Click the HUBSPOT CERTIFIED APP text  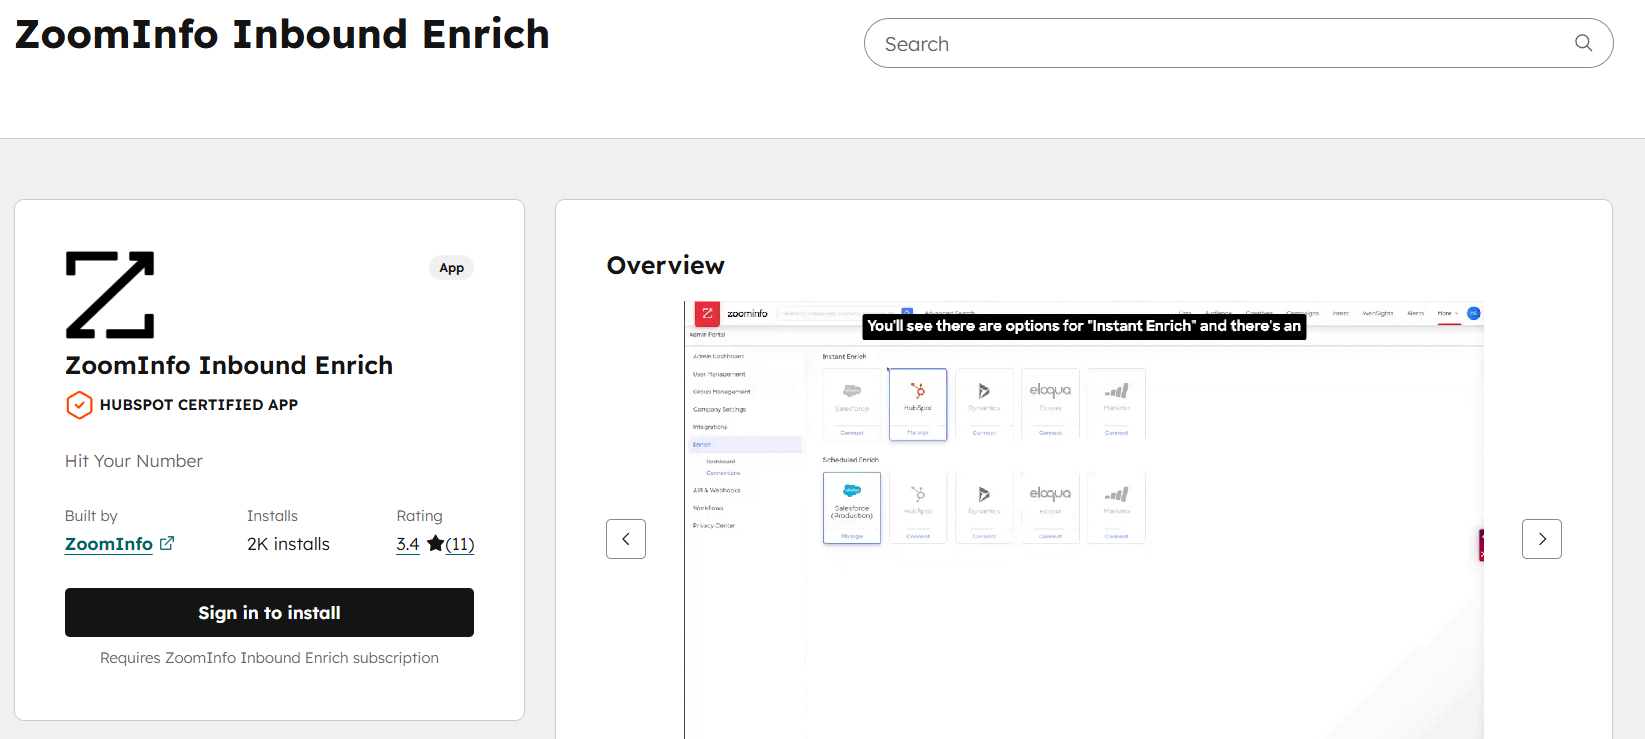199,405
